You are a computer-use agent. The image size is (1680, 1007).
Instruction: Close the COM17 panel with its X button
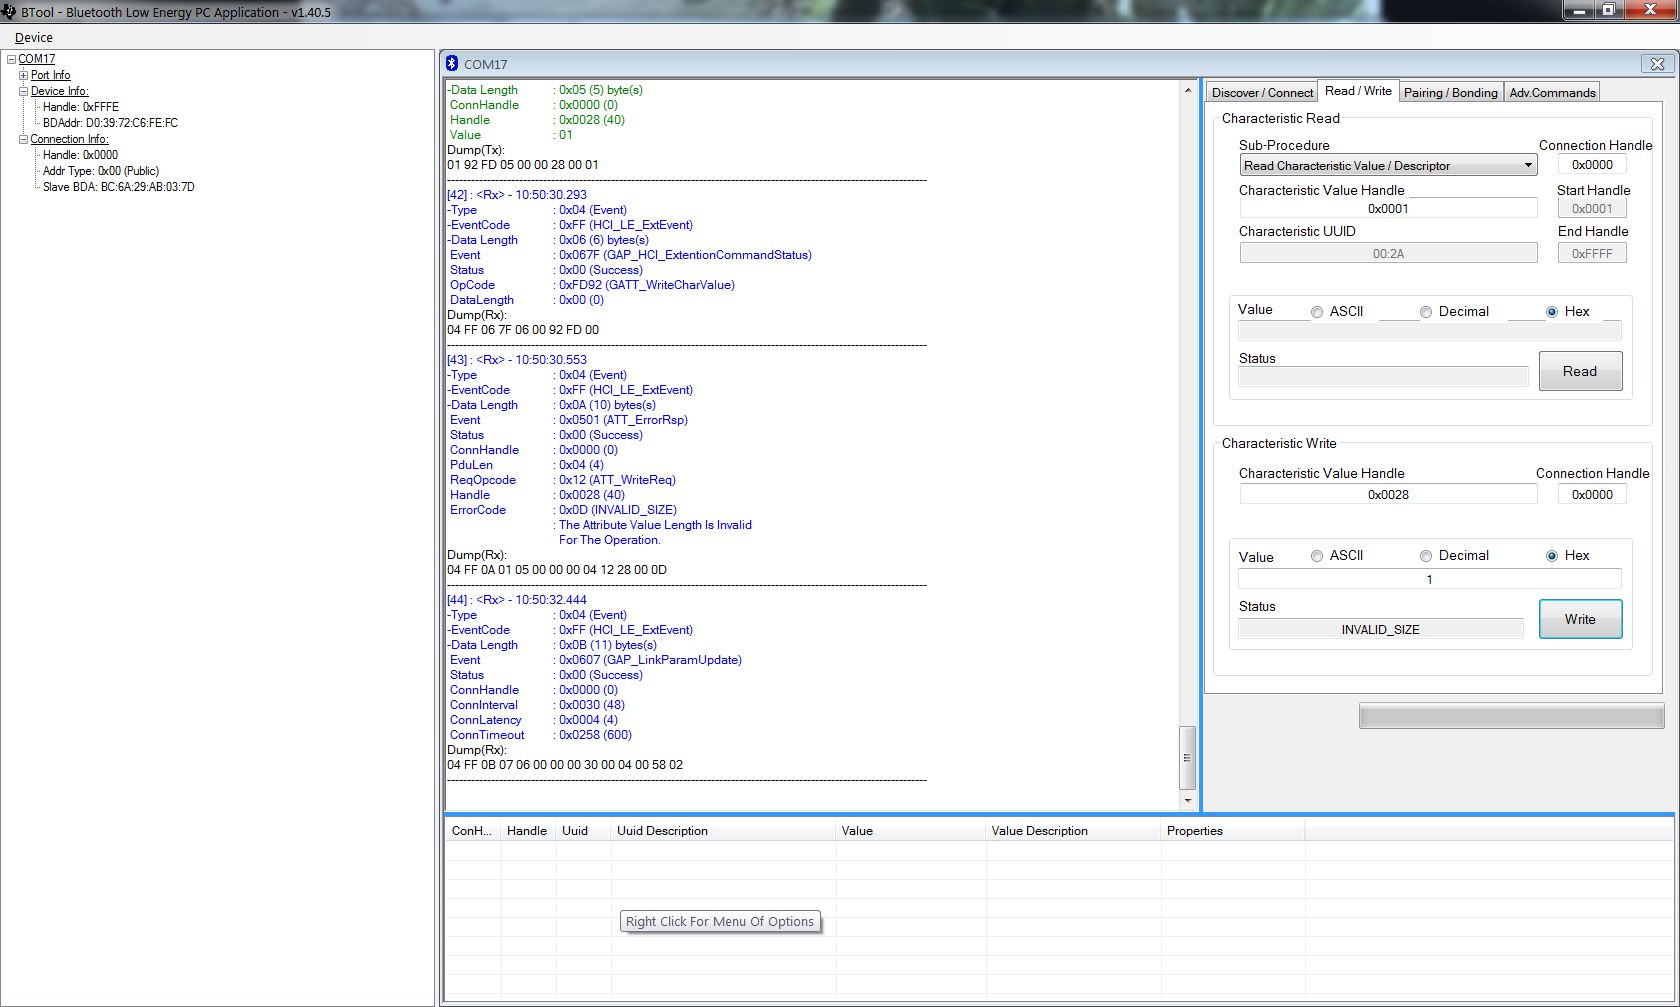pyautogui.click(x=1657, y=64)
